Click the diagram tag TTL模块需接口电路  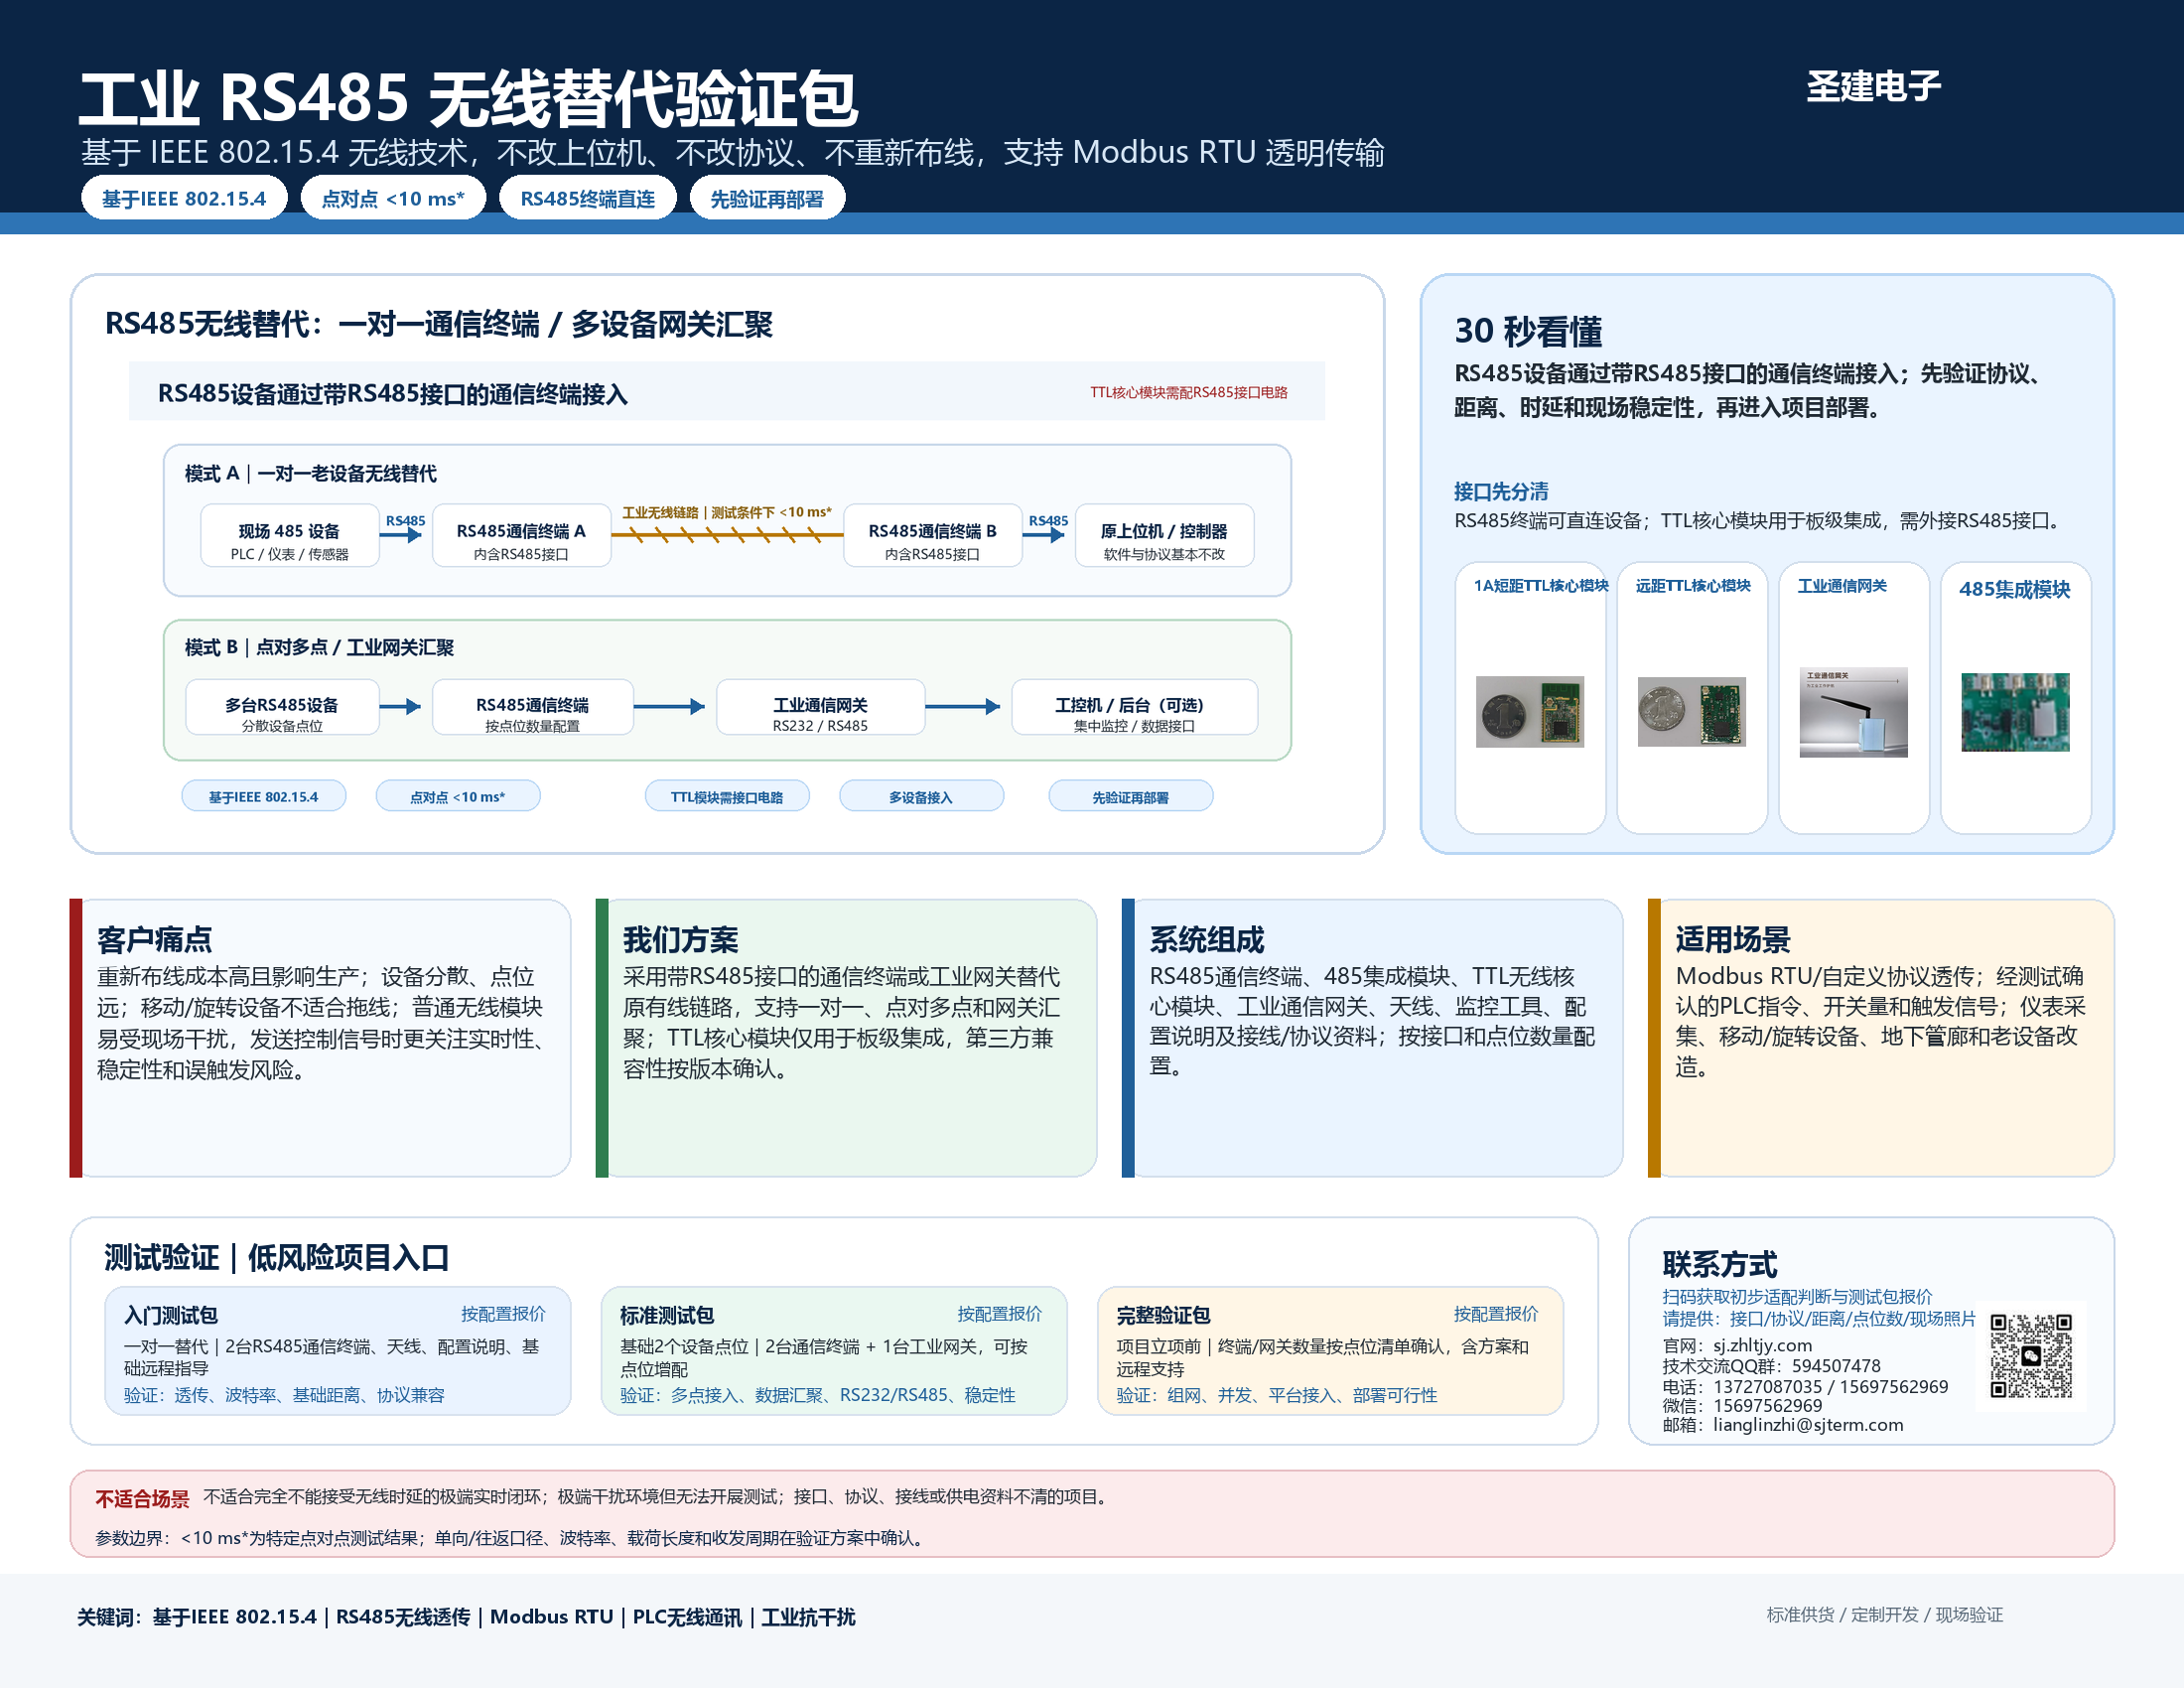(727, 797)
